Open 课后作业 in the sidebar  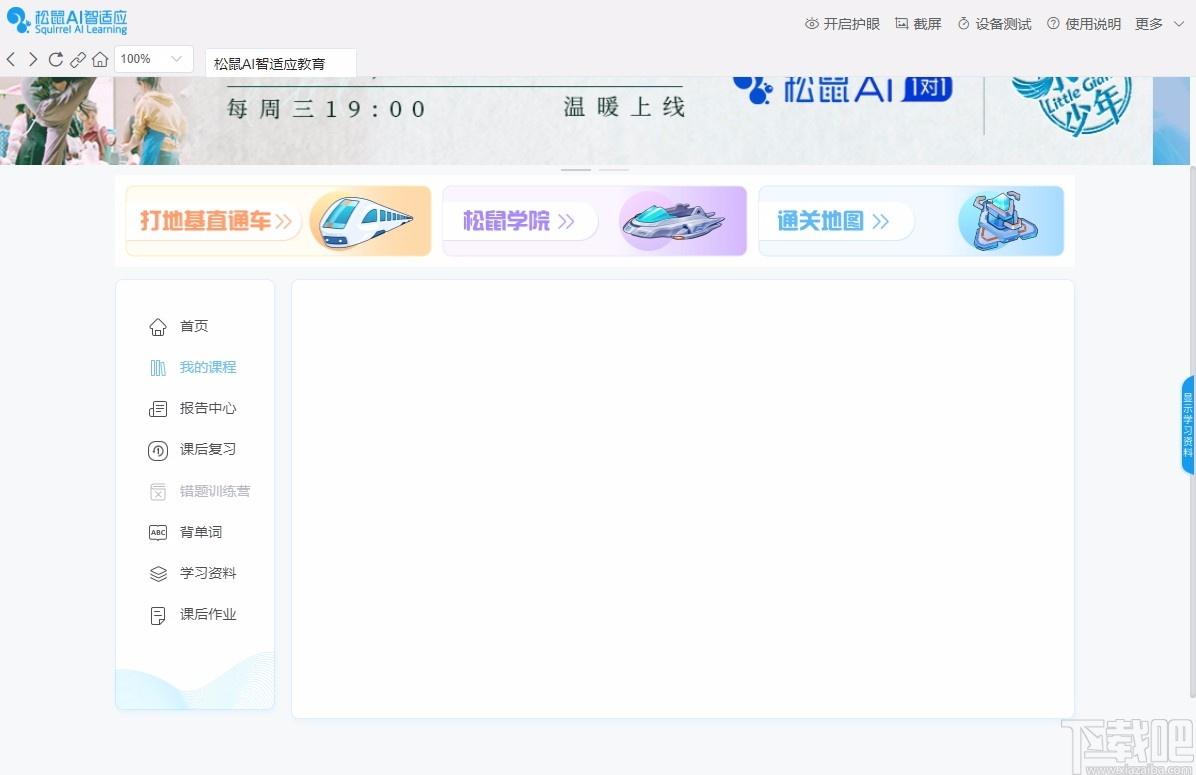pyautogui.click(x=207, y=615)
